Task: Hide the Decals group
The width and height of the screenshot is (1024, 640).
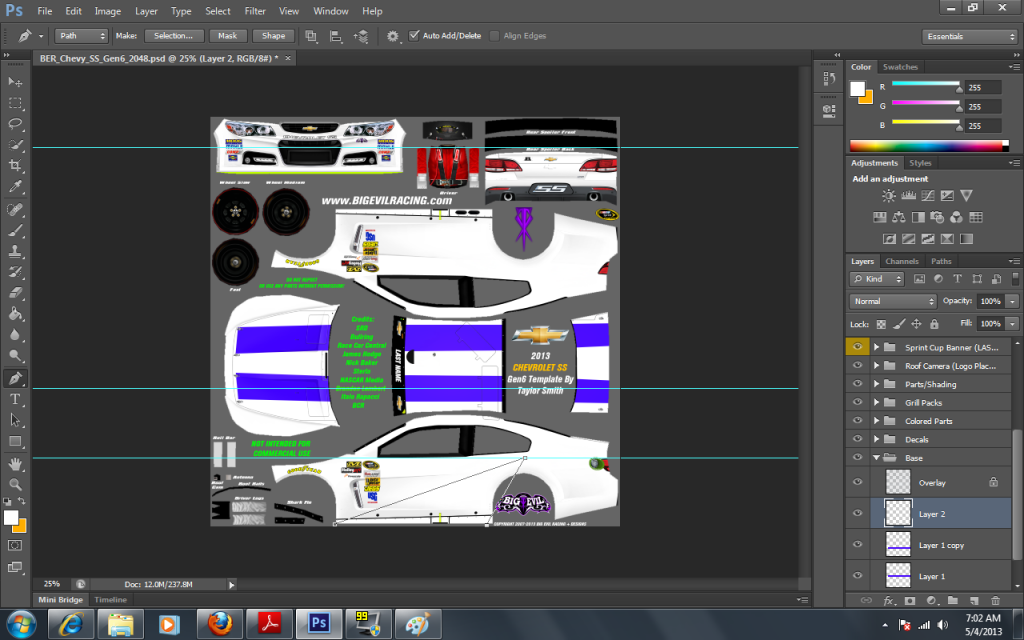Action: (x=857, y=439)
